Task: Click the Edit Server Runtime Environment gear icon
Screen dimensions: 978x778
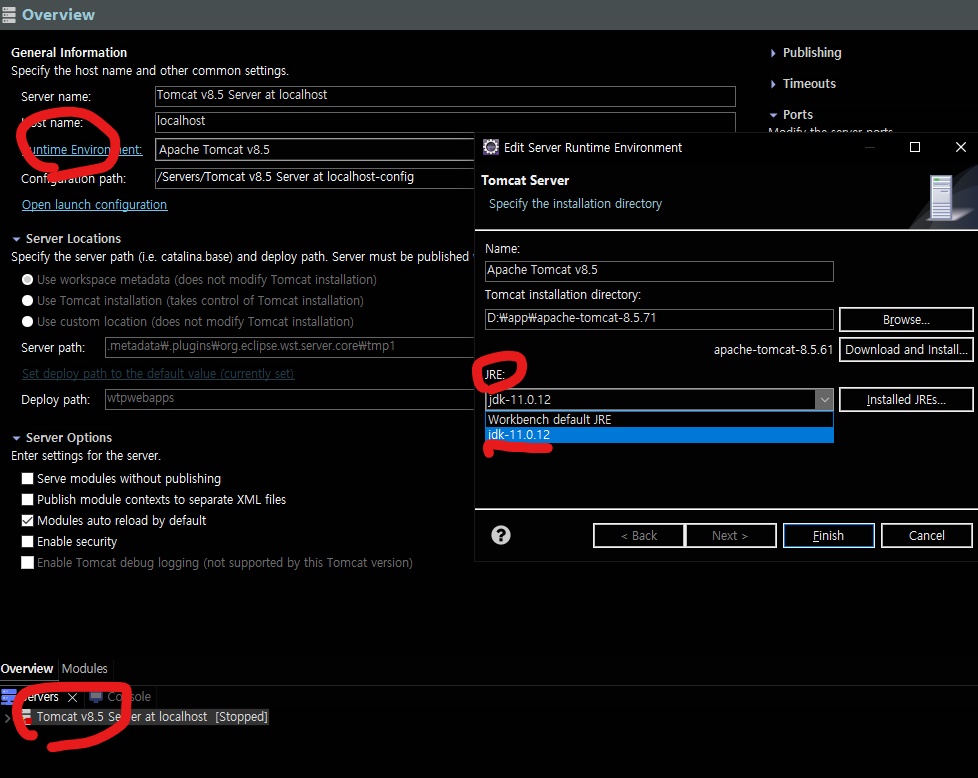Action: point(491,147)
